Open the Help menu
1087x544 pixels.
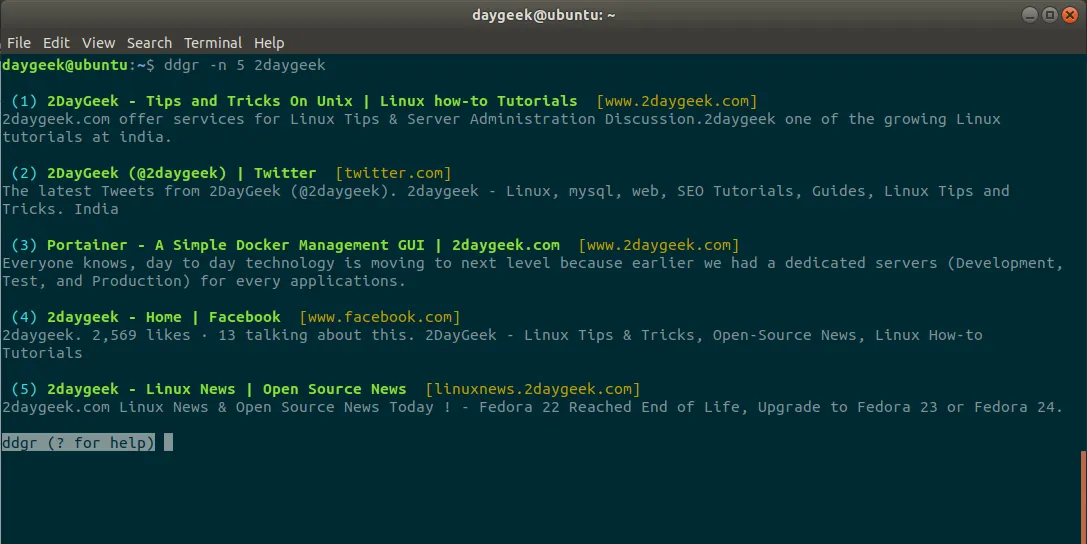click(x=269, y=43)
